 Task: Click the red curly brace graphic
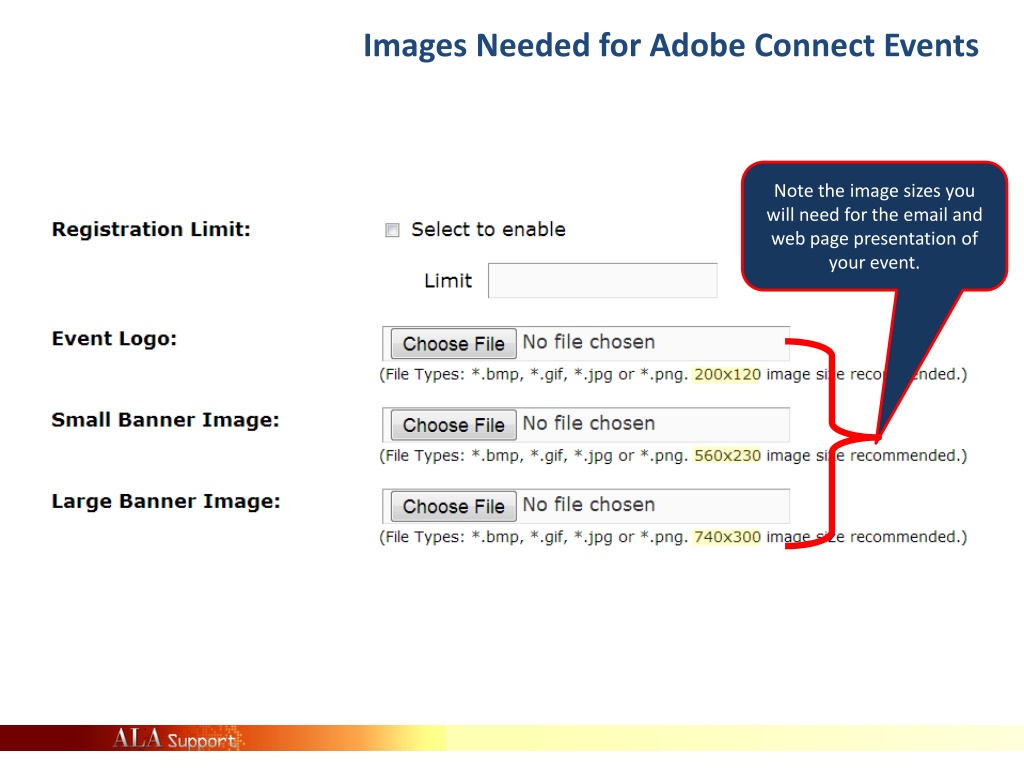832,440
